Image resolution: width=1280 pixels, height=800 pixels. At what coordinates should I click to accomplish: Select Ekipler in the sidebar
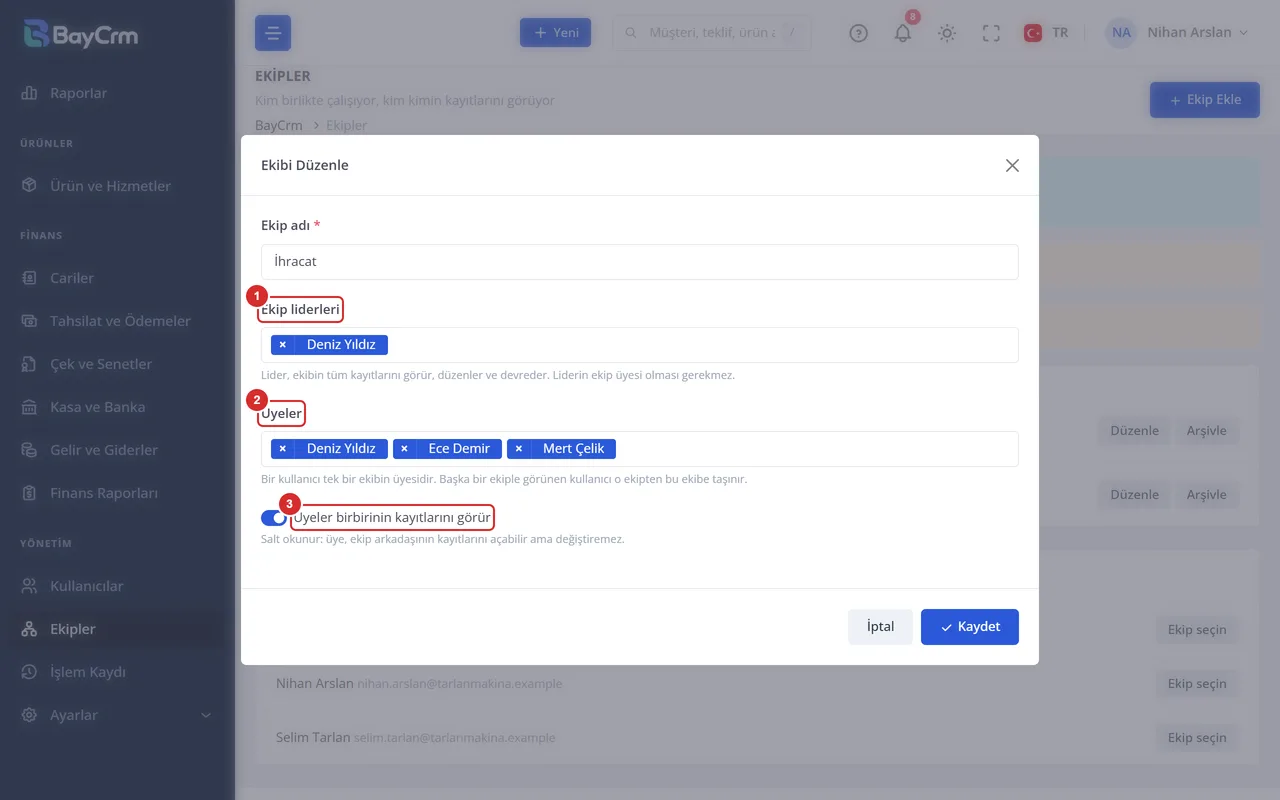(117, 629)
